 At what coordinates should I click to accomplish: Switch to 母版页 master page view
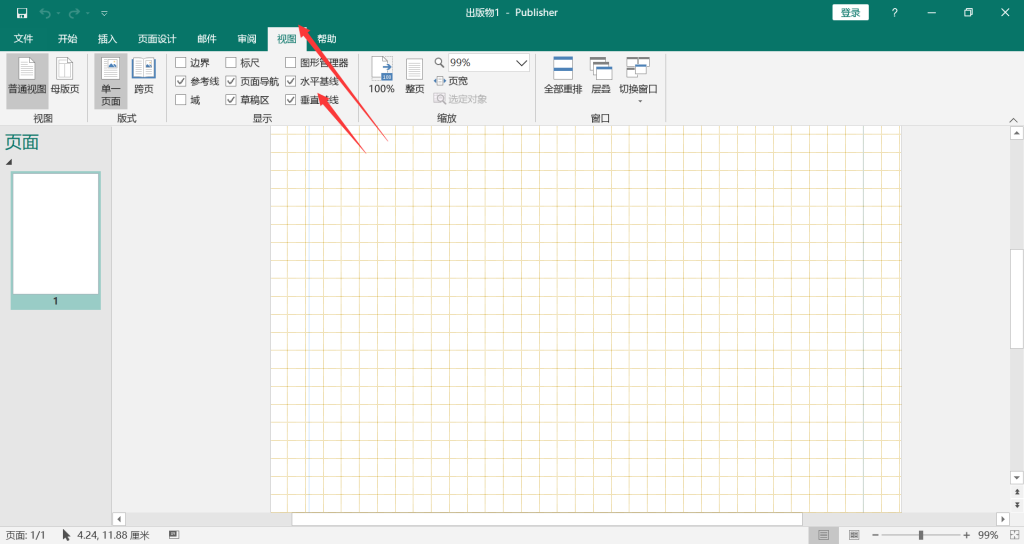click(65, 76)
